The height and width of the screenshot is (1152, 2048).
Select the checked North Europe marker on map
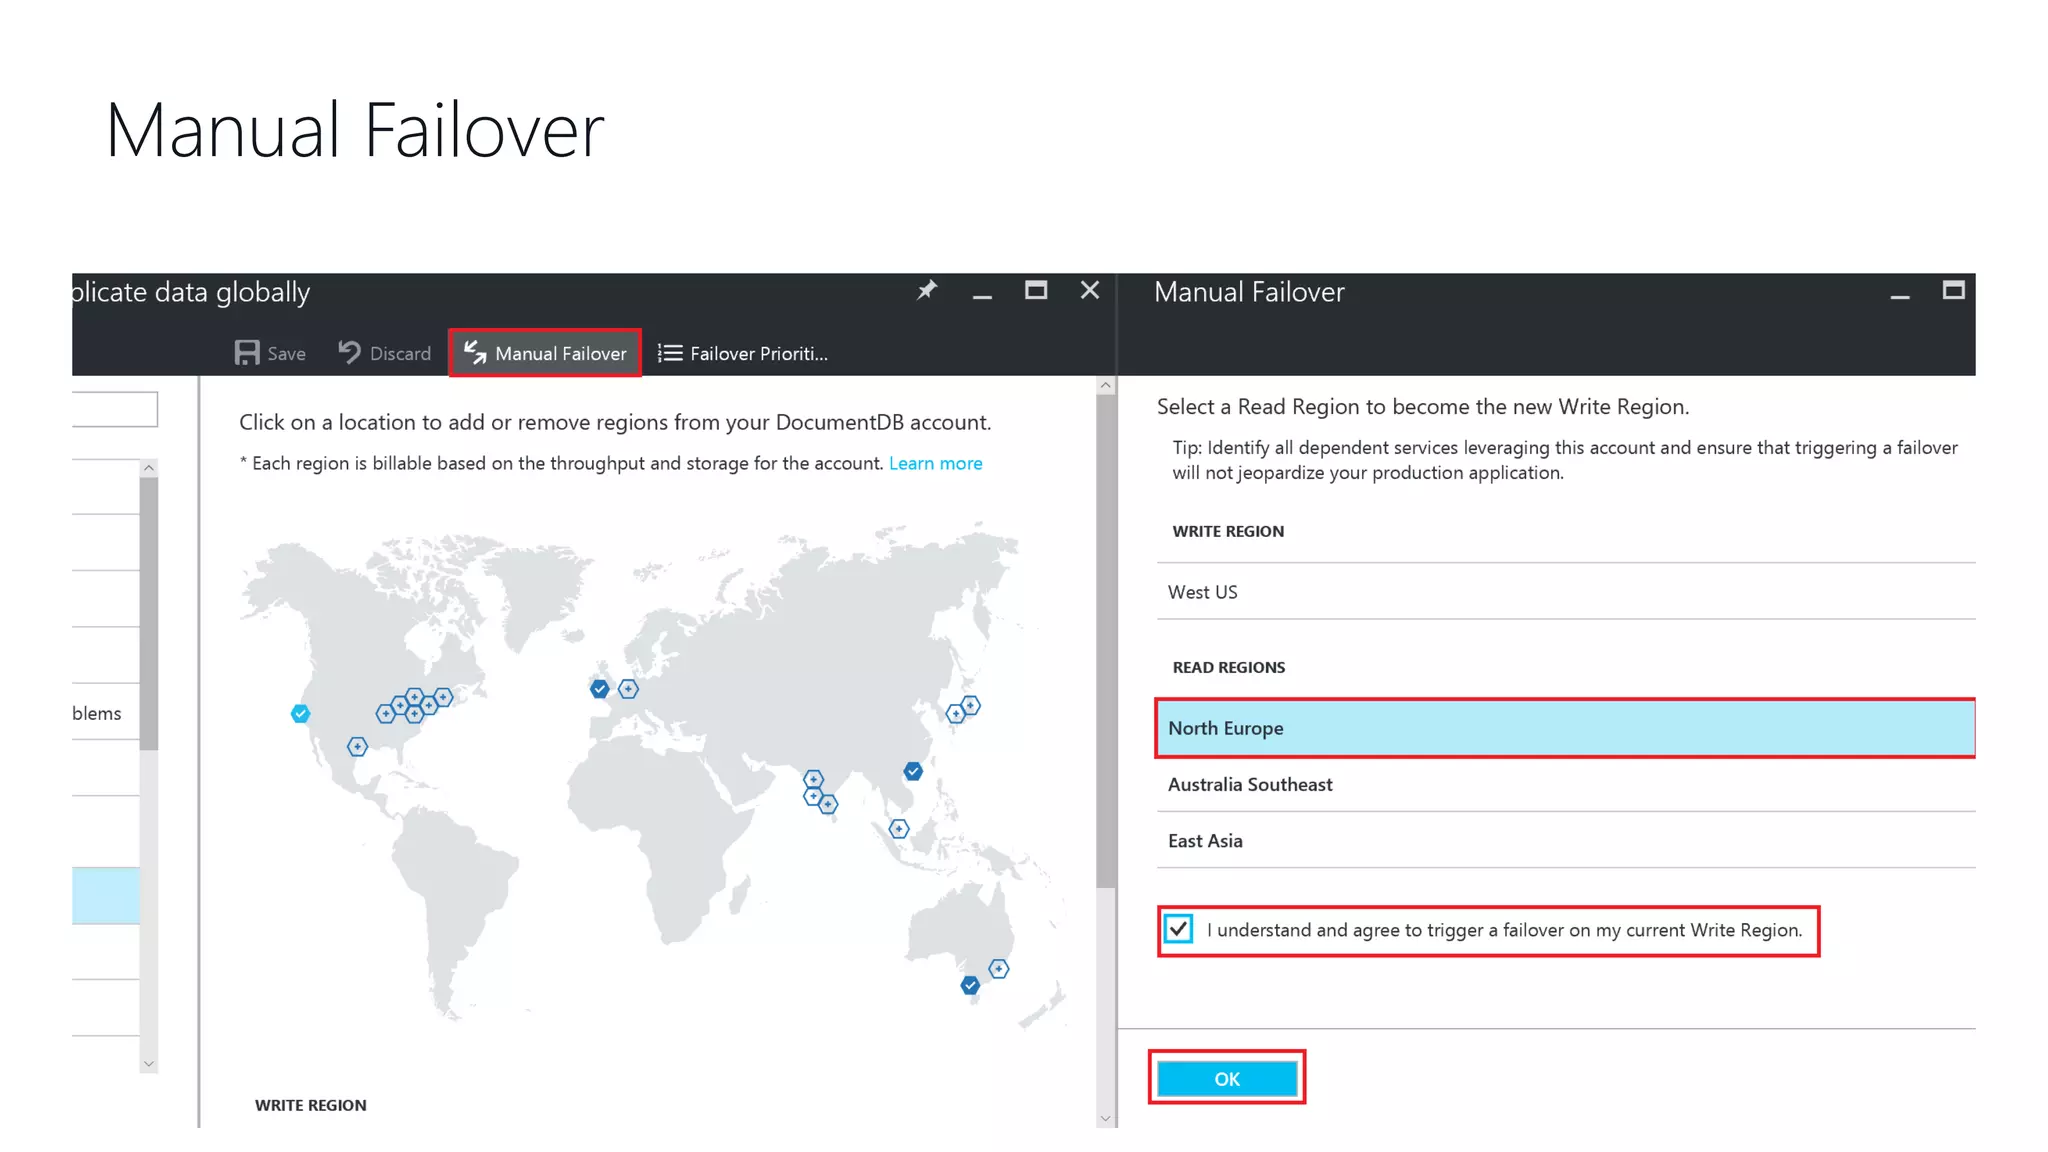[599, 688]
